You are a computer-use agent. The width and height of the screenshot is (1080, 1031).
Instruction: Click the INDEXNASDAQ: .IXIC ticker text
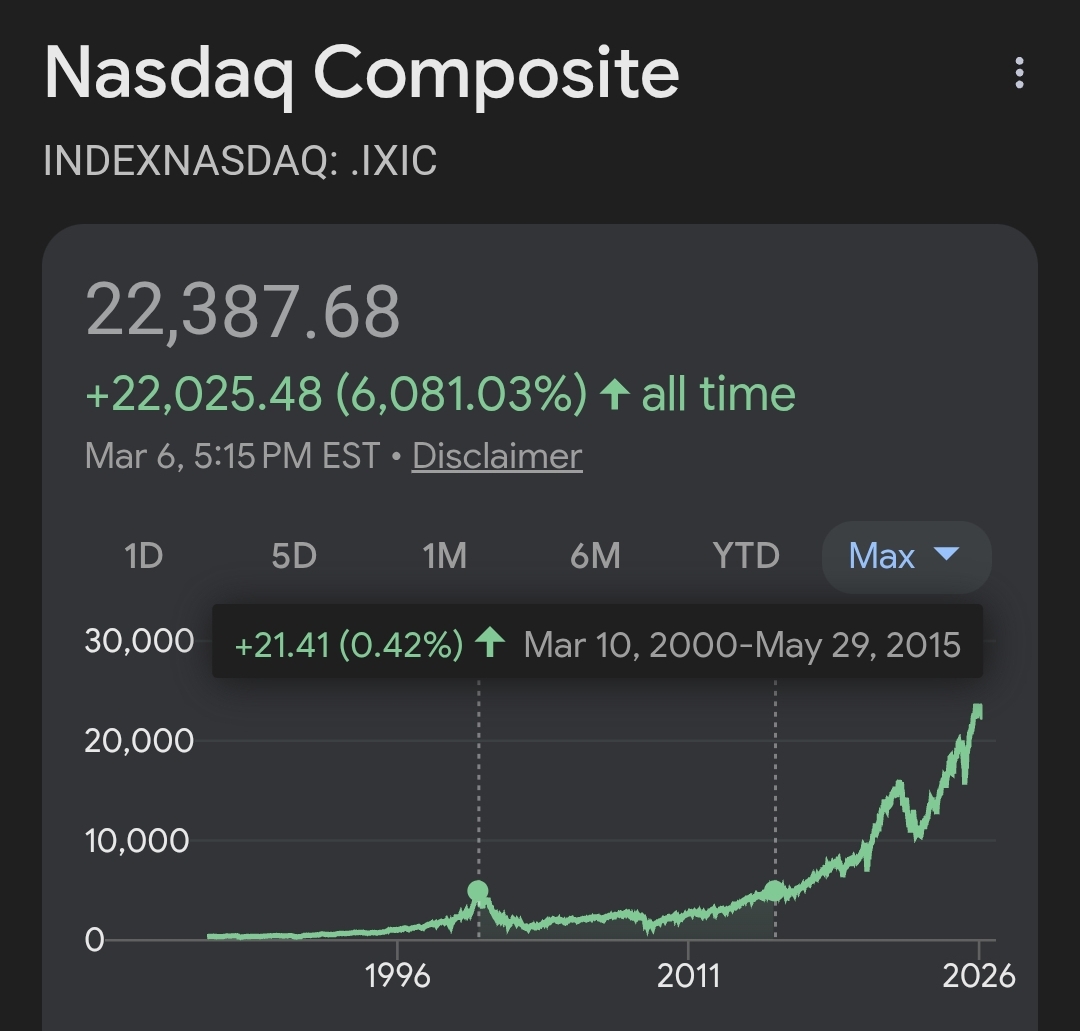[240, 161]
